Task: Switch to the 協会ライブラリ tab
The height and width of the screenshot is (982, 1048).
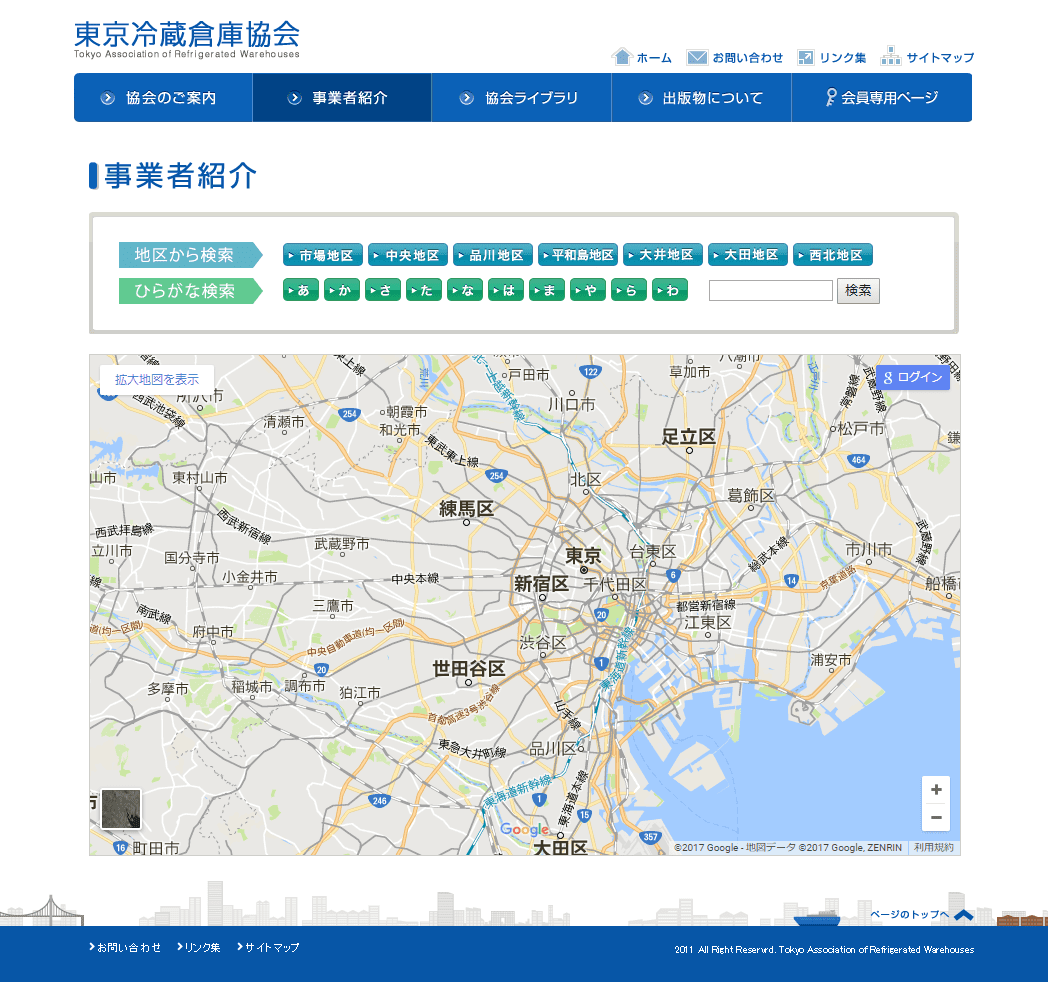Action: [x=520, y=97]
